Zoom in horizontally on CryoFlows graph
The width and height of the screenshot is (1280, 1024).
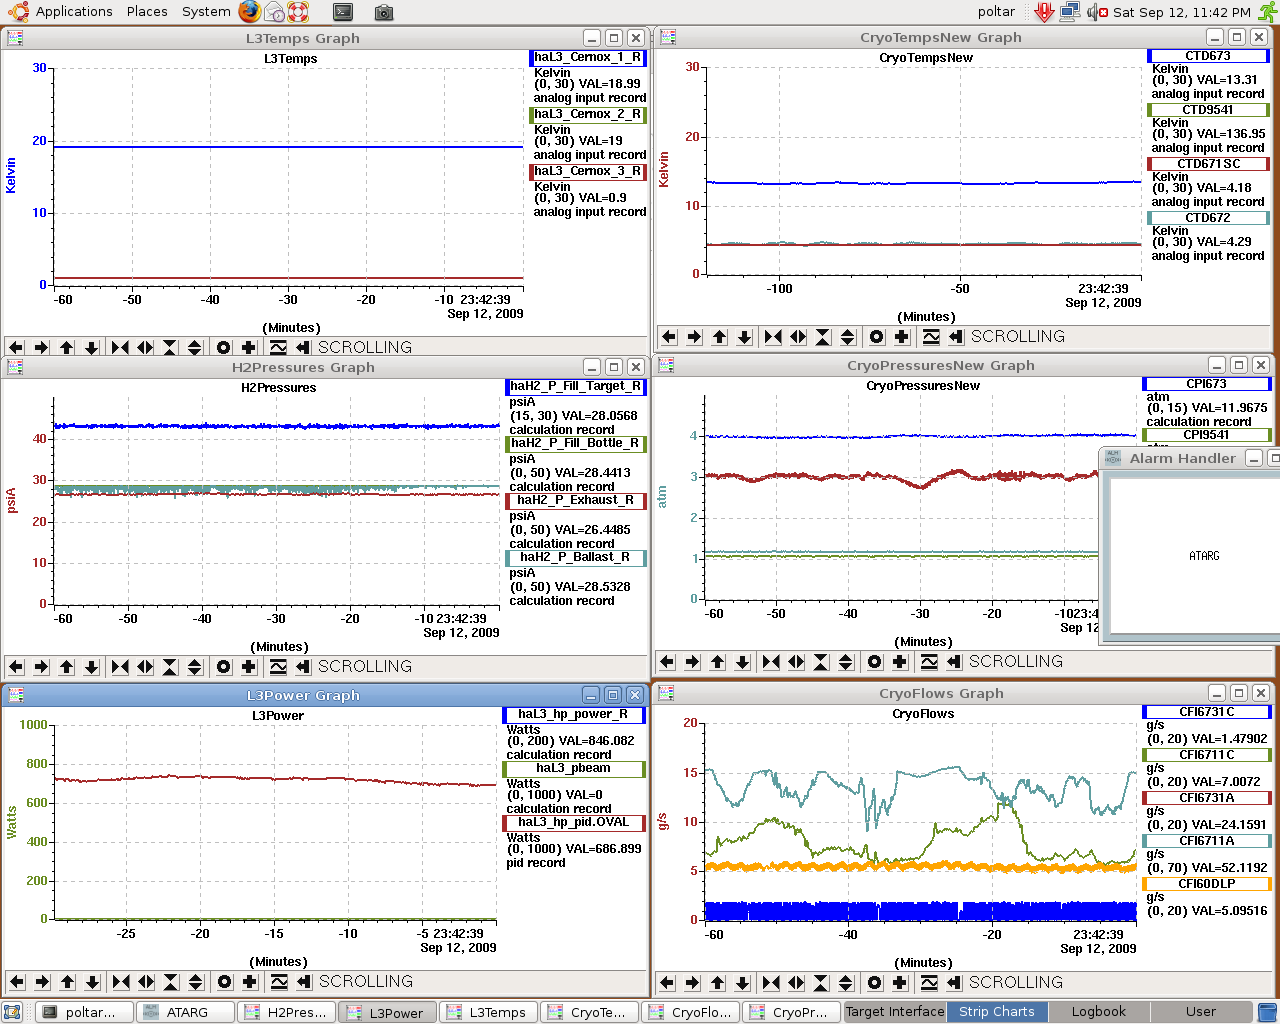point(771,983)
